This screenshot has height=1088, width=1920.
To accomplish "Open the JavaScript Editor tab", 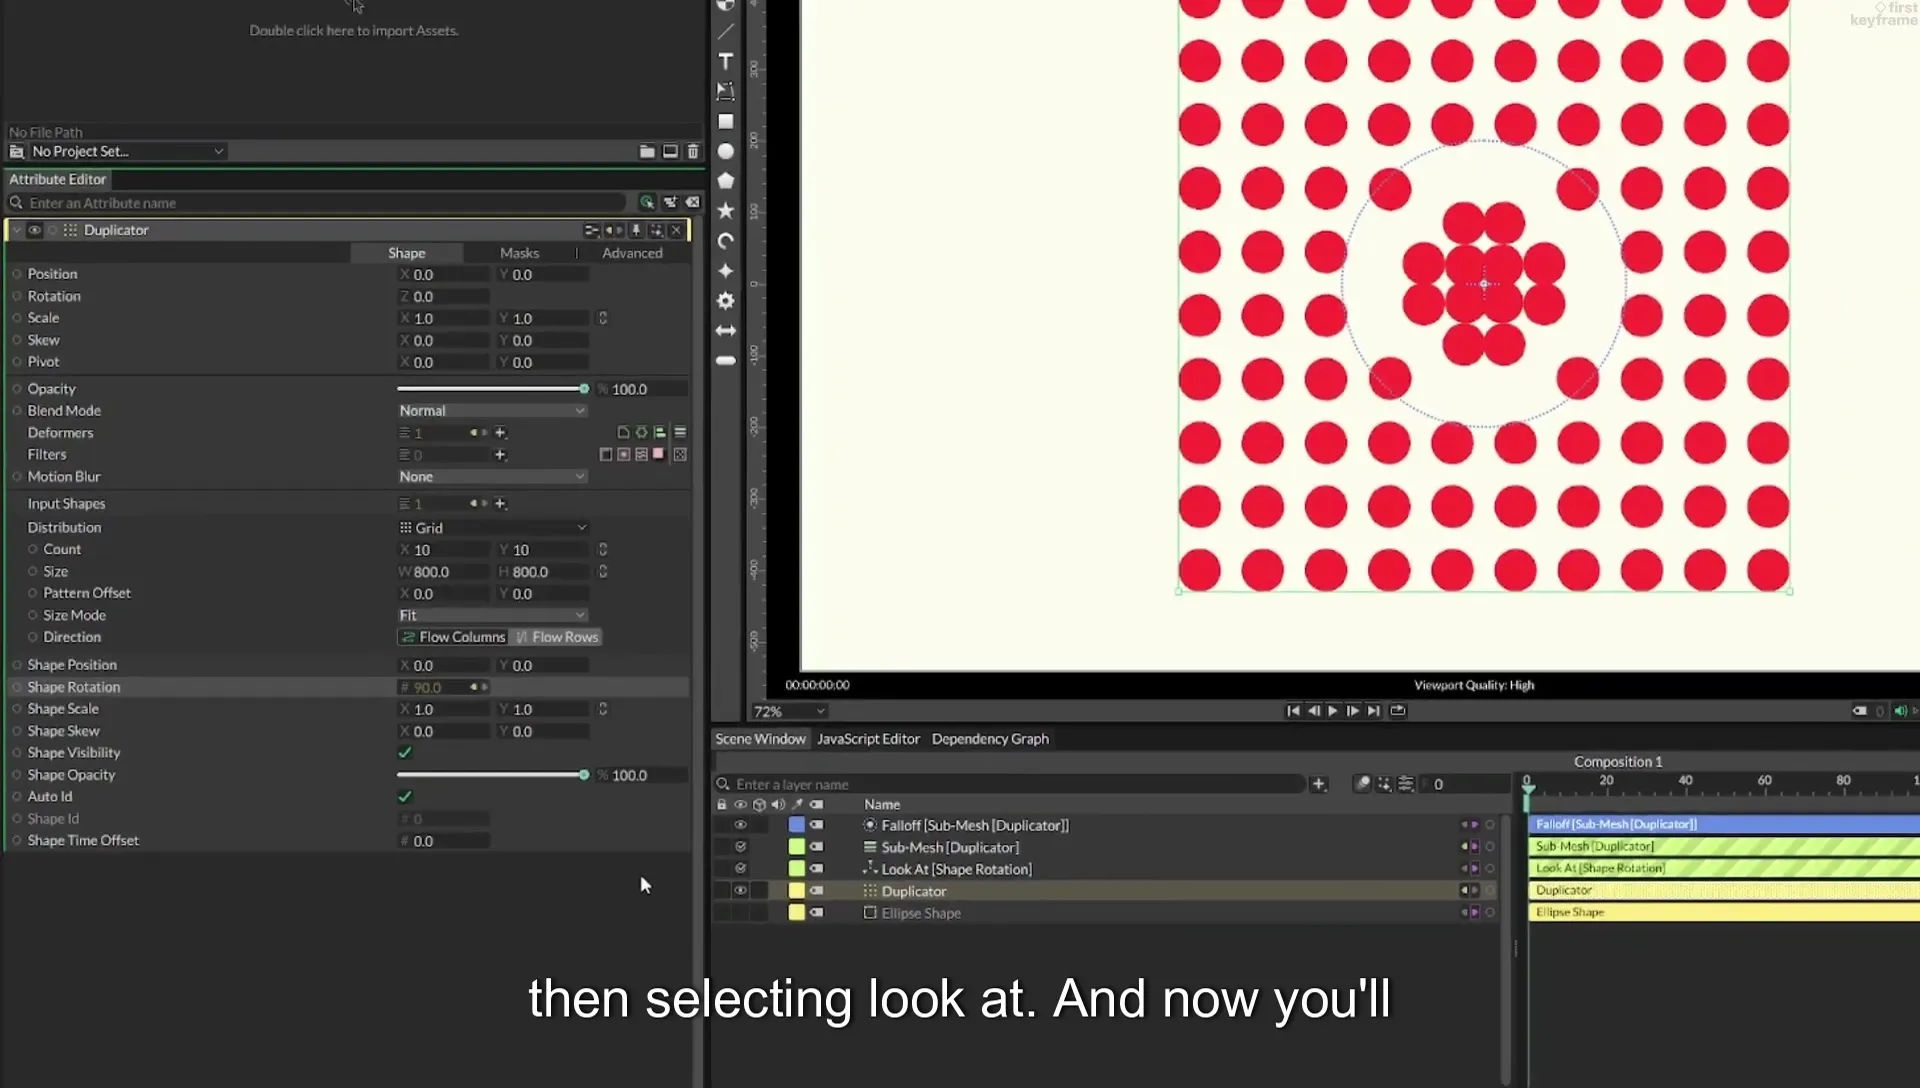I will pyautogui.click(x=868, y=740).
